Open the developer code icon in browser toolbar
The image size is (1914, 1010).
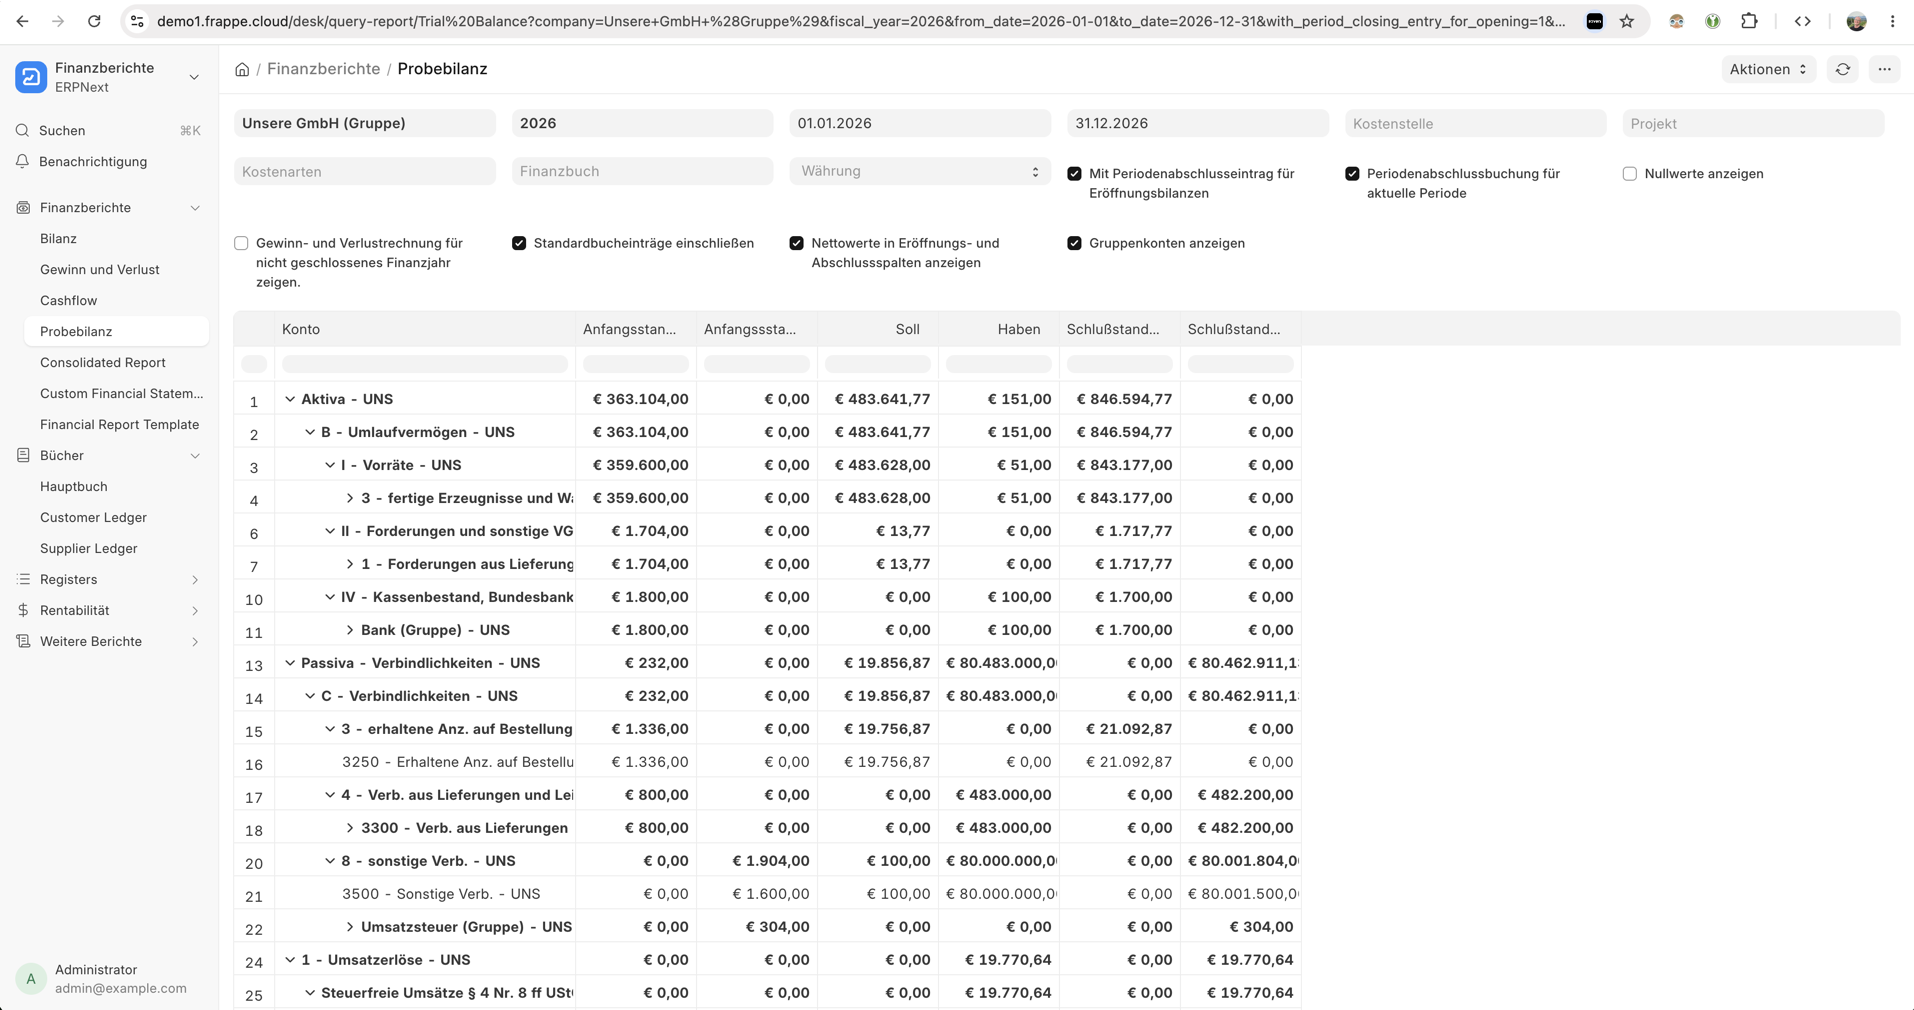click(1803, 21)
